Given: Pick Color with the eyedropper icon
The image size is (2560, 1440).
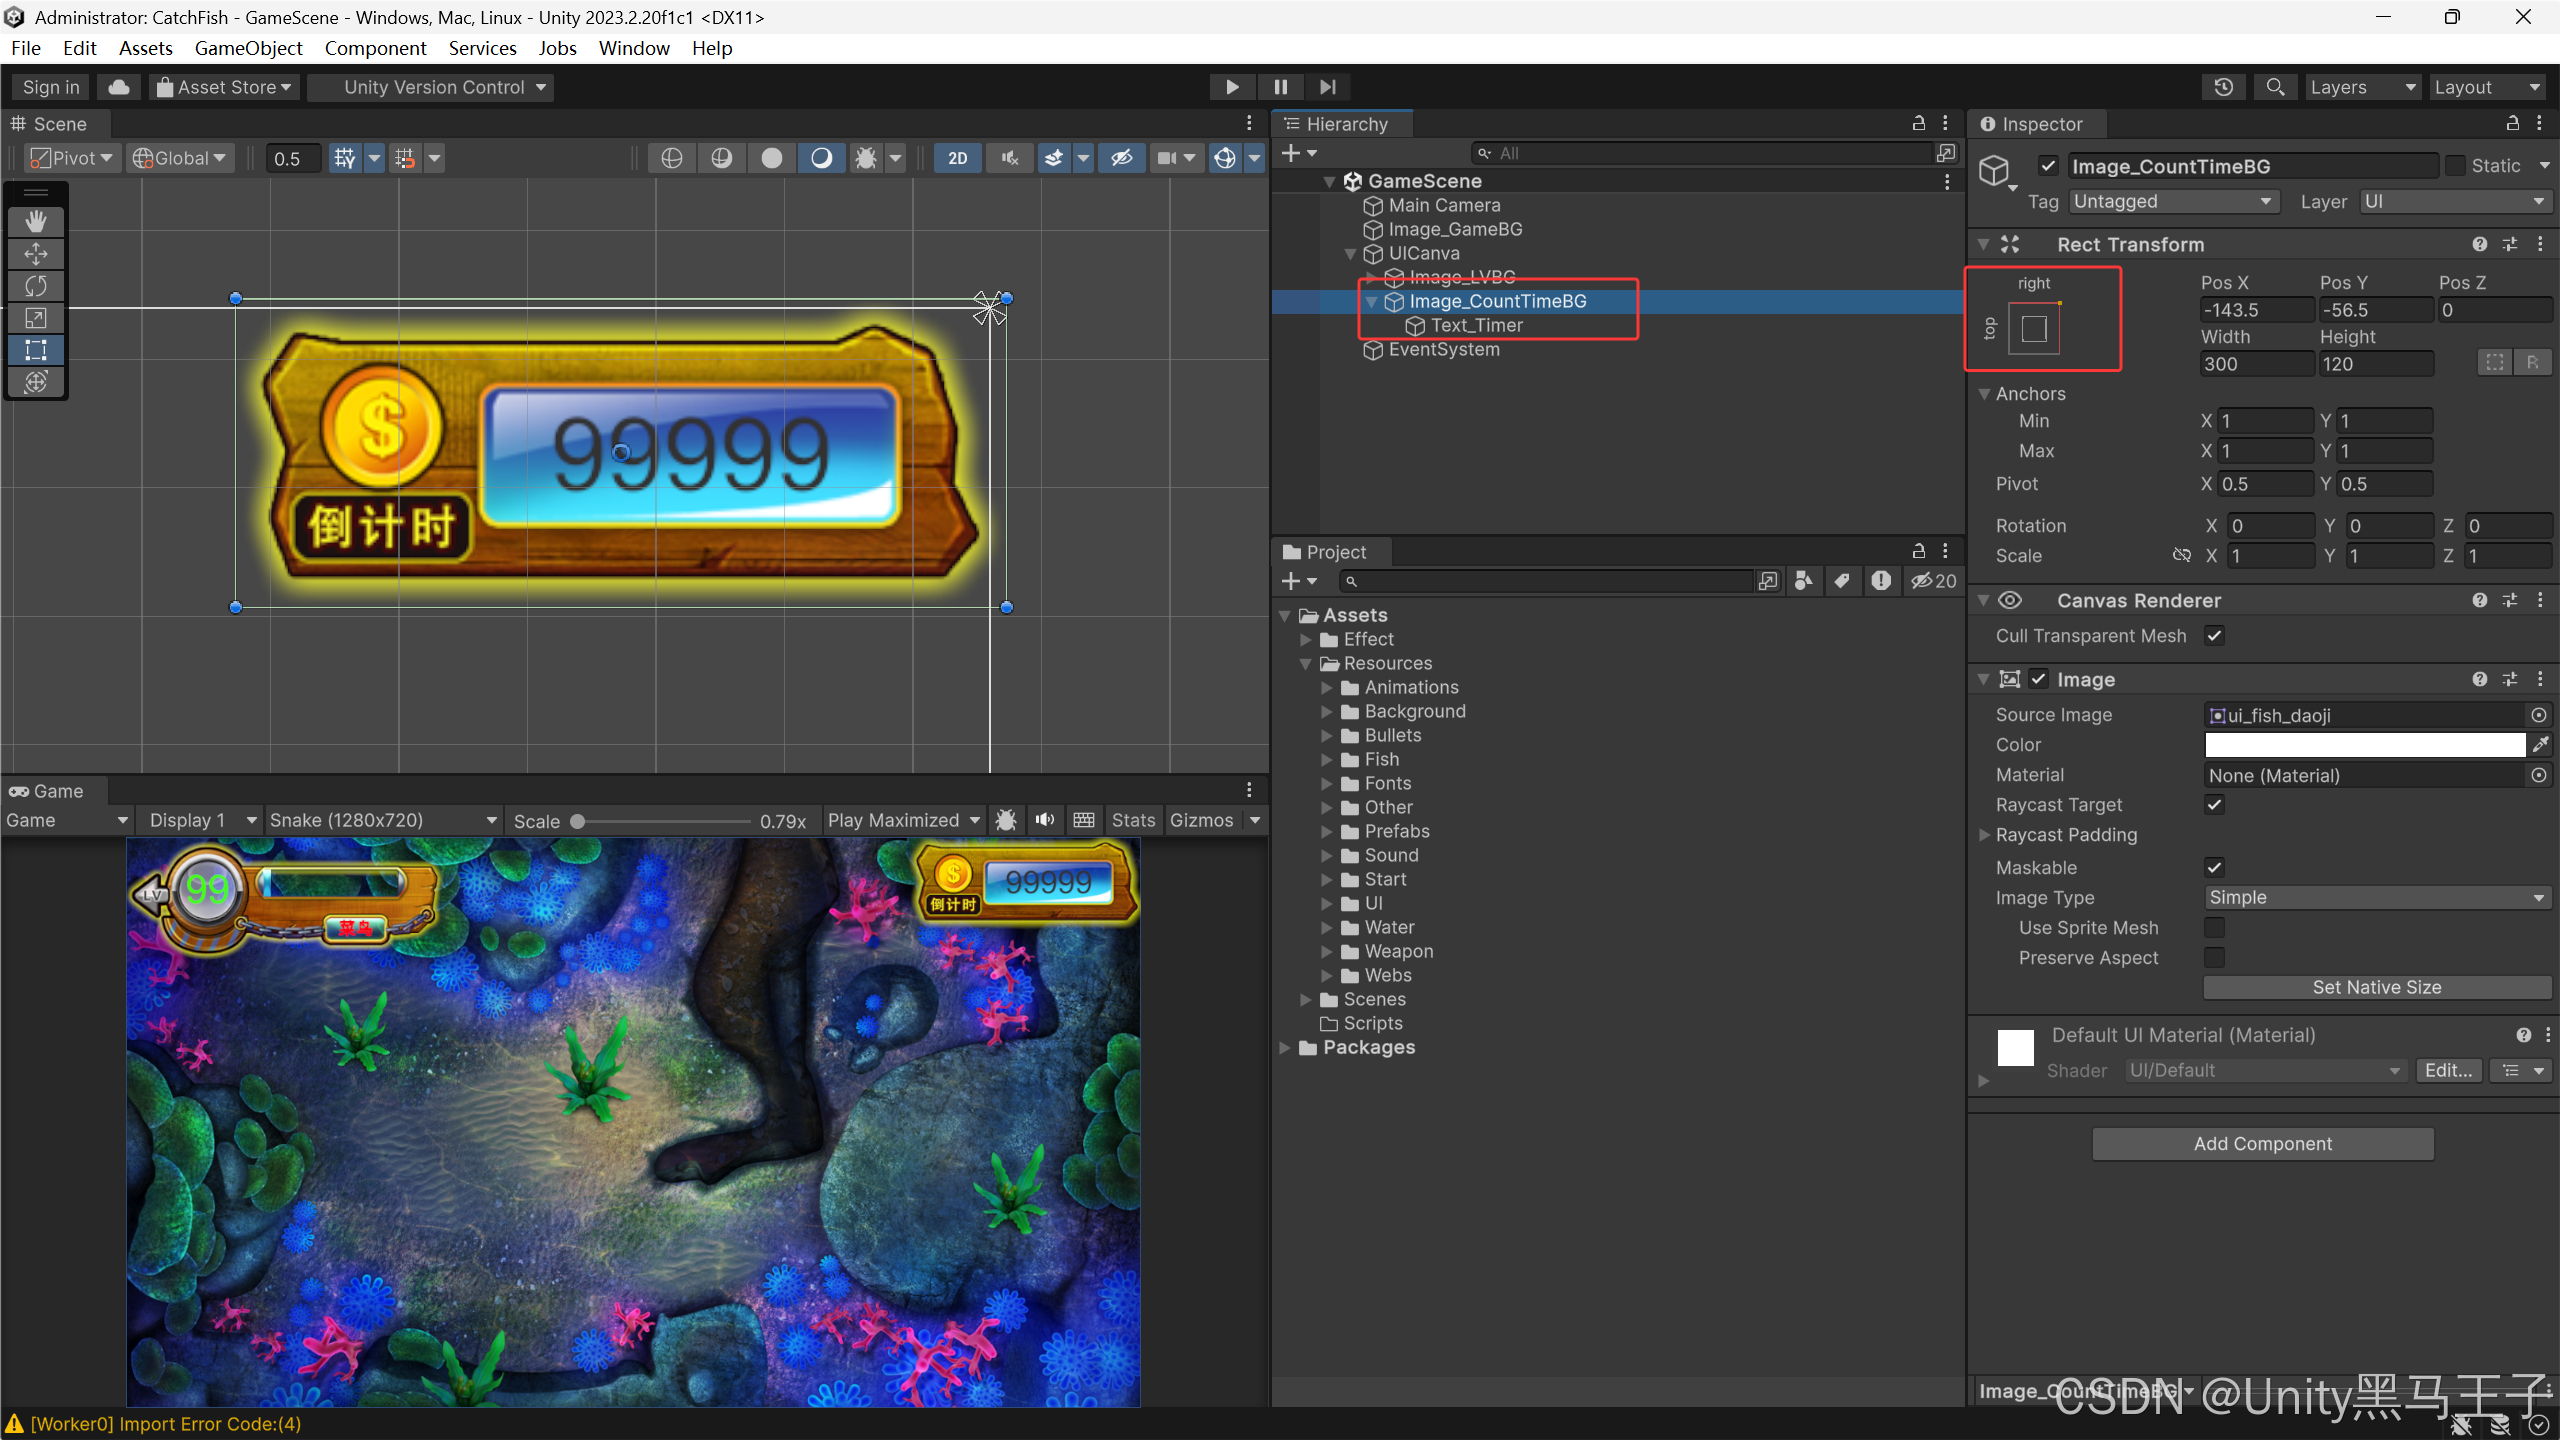Looking at the screenshot, I should point(2540,745).
